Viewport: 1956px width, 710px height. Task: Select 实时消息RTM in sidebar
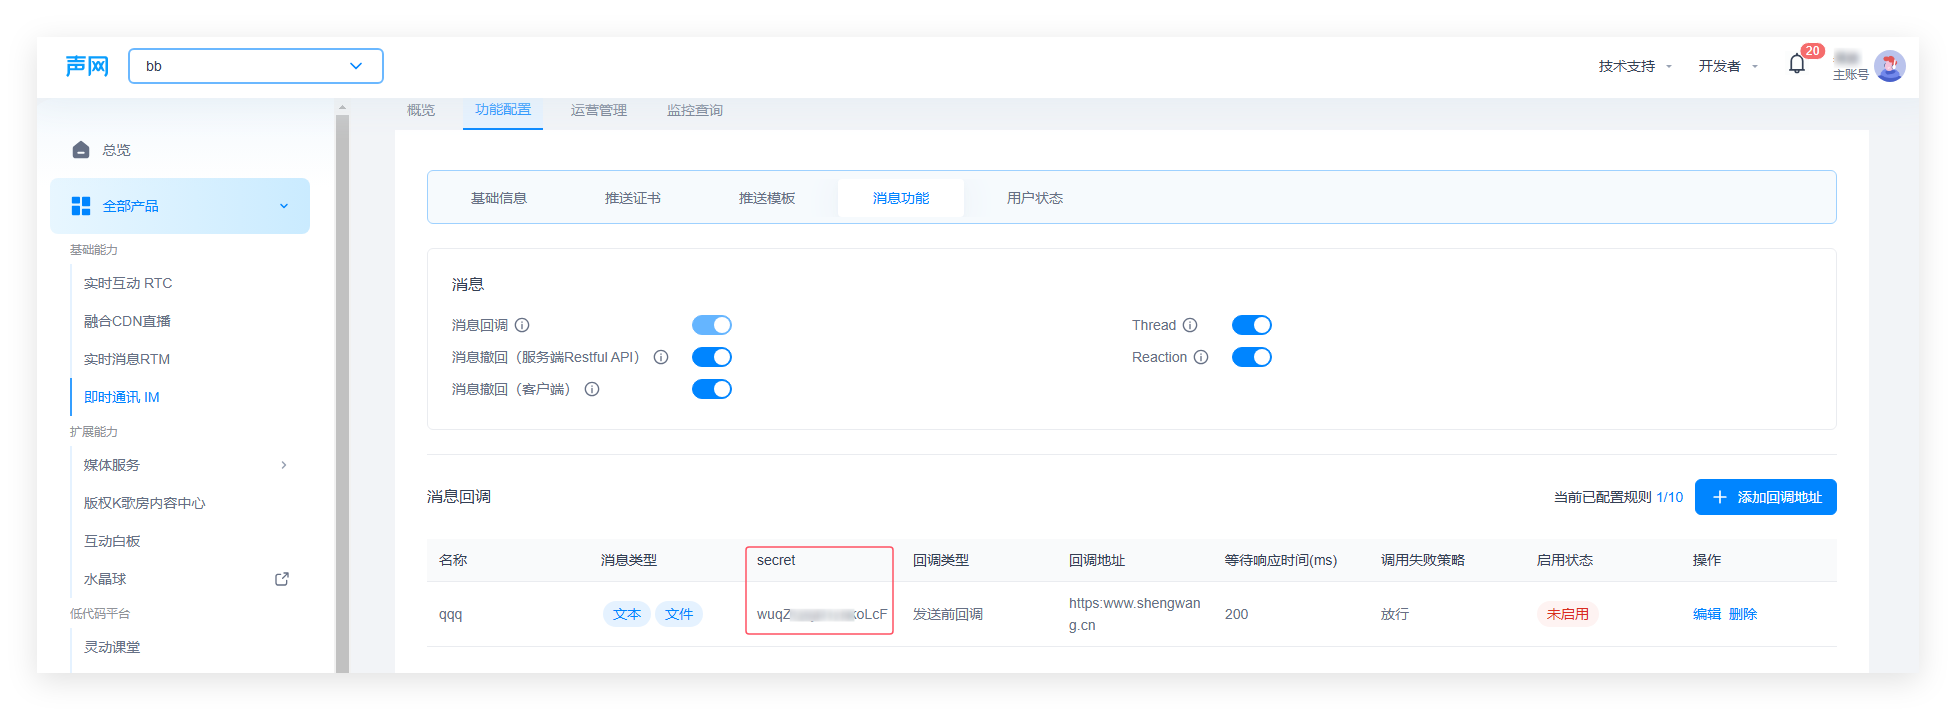point(127,359)
